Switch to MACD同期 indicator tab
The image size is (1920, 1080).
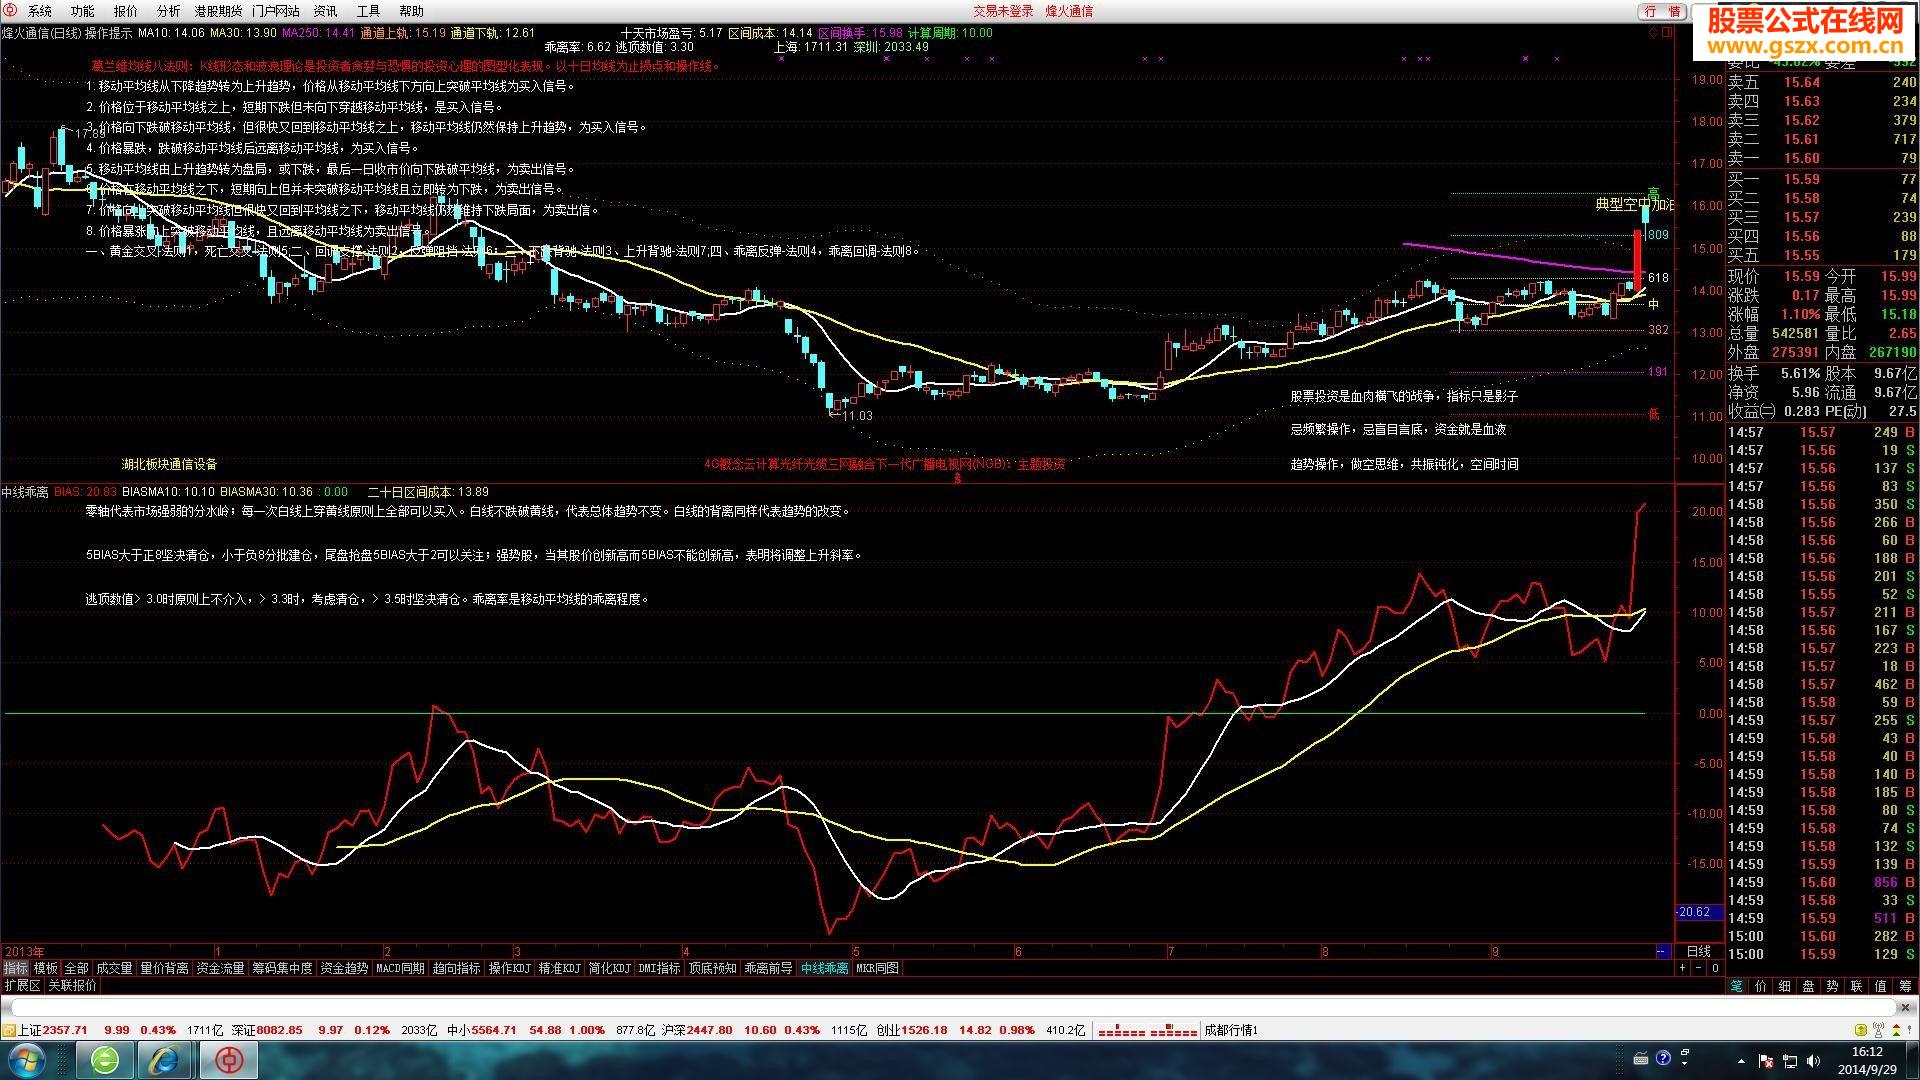click(x=400, y=968)
